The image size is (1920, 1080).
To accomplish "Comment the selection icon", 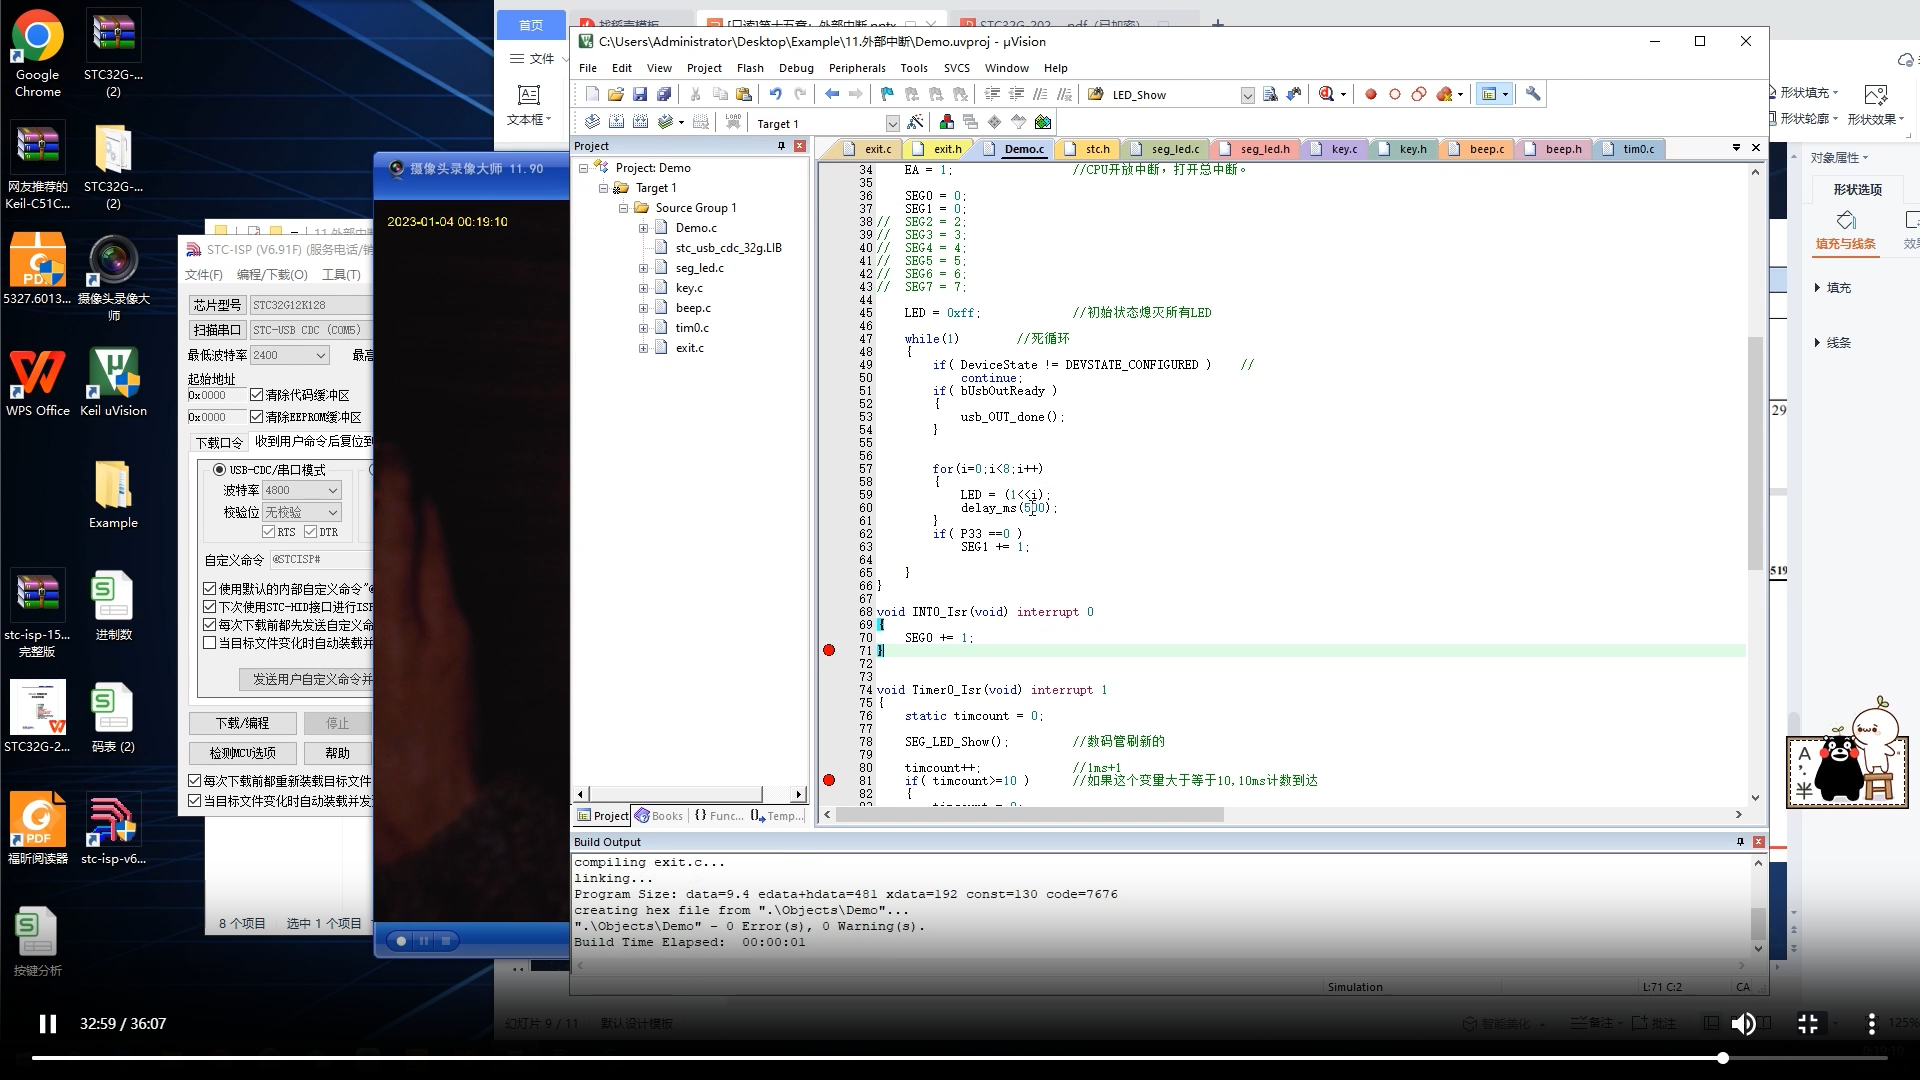I will pyautogui.click(x=1040, y=94).
